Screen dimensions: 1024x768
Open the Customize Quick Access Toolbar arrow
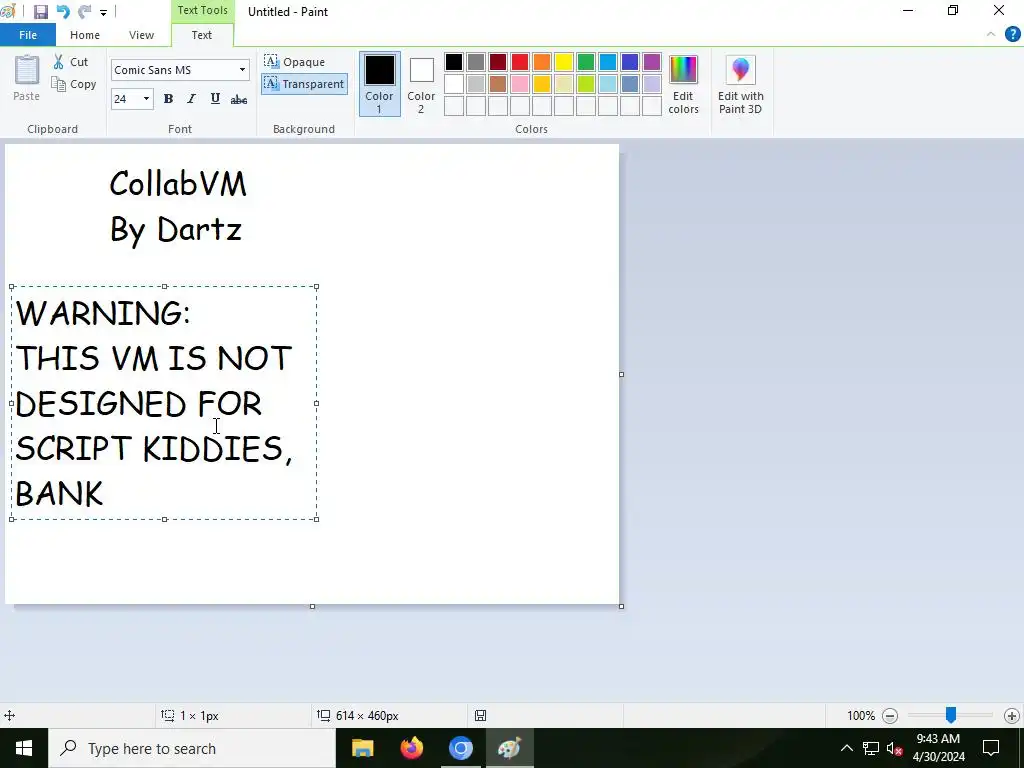click(103, 12)
